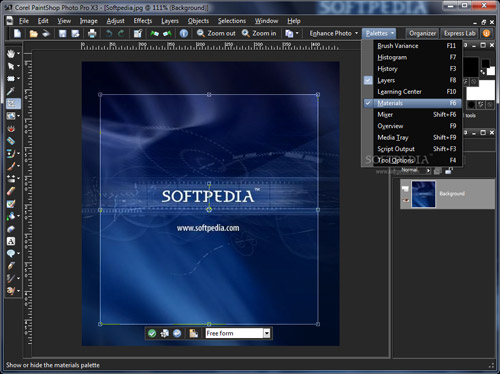Select the active Crop tool
Image resolution: width=500 pixels, height=374 pixels.
tap(12, 104)
